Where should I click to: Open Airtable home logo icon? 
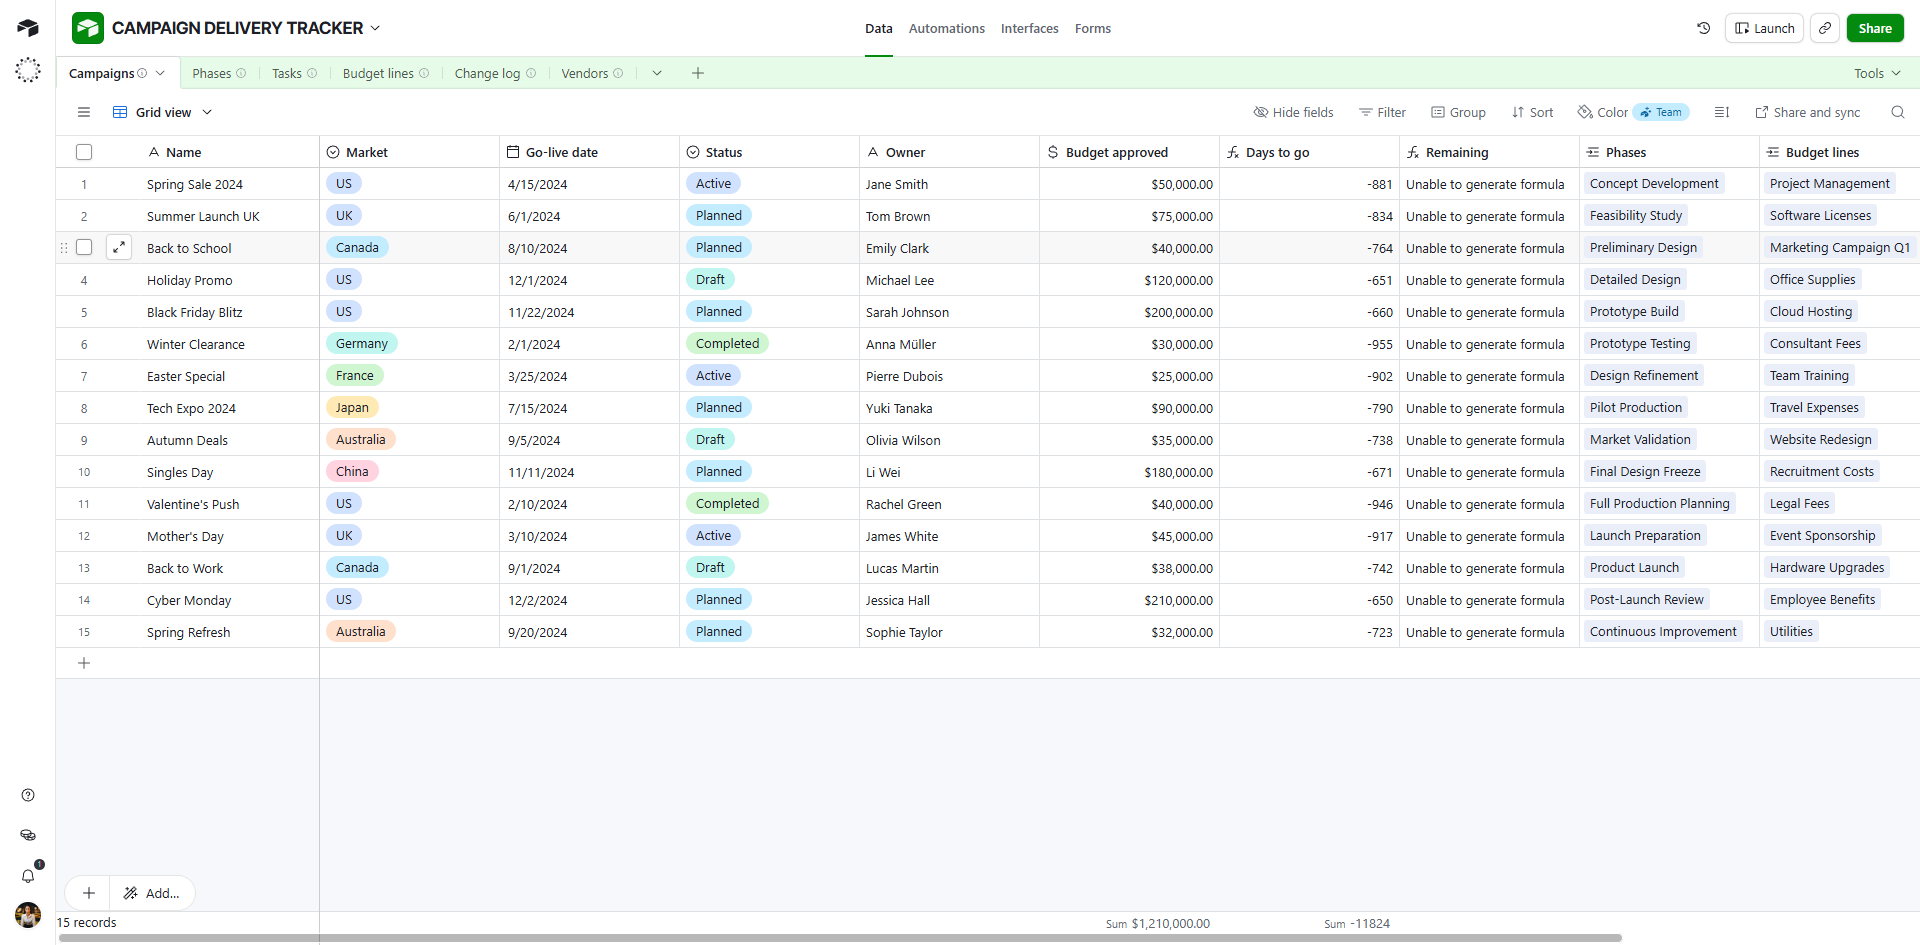(28, 28)
